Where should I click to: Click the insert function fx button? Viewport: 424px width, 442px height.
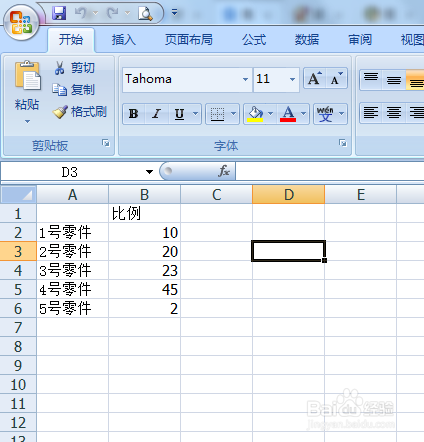click(x=224, y=171)
